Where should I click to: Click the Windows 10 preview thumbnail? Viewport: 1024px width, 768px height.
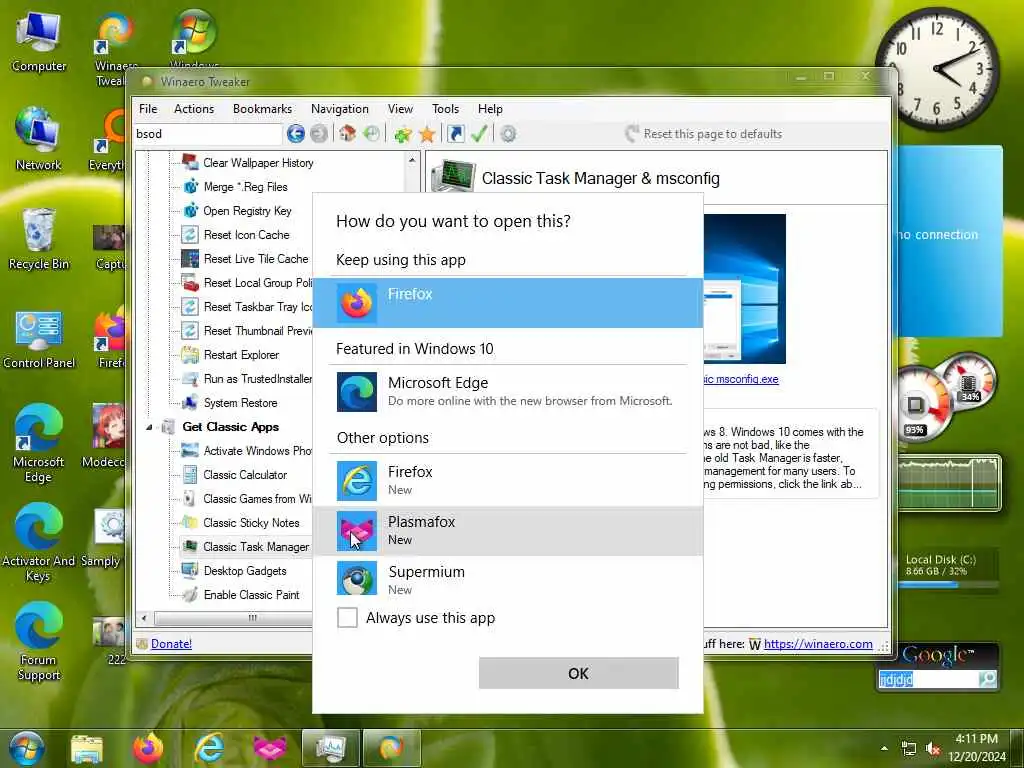744,289
